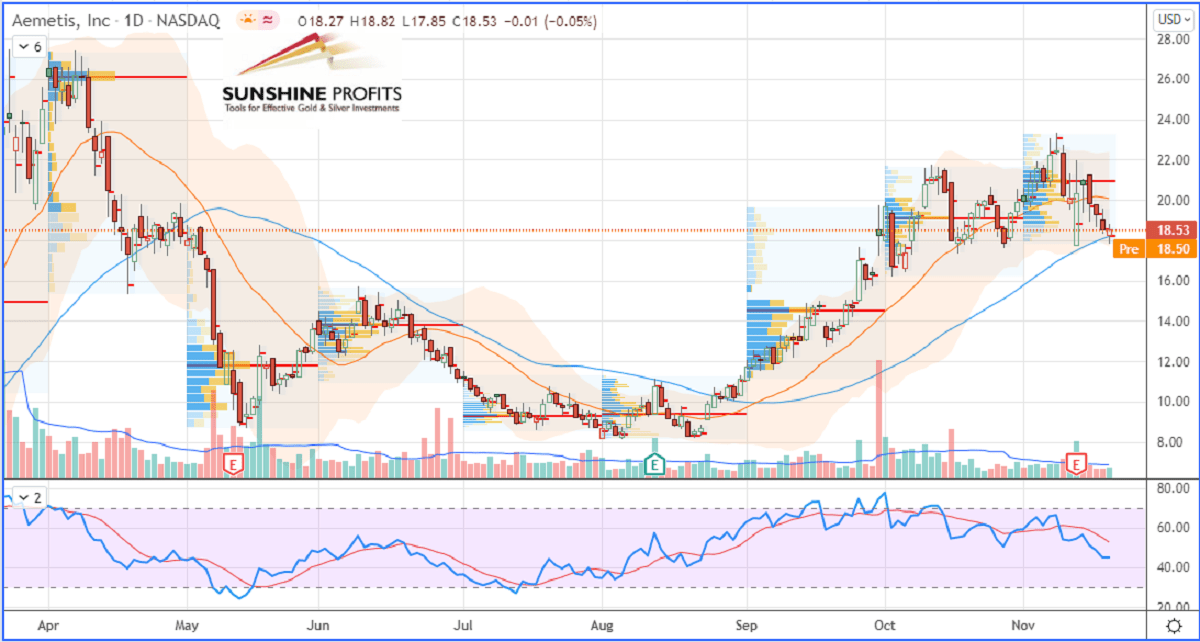1200x642 pixels.
Task: Expand the 6 indicators legend in main pane
Action: tap(26, 46)
